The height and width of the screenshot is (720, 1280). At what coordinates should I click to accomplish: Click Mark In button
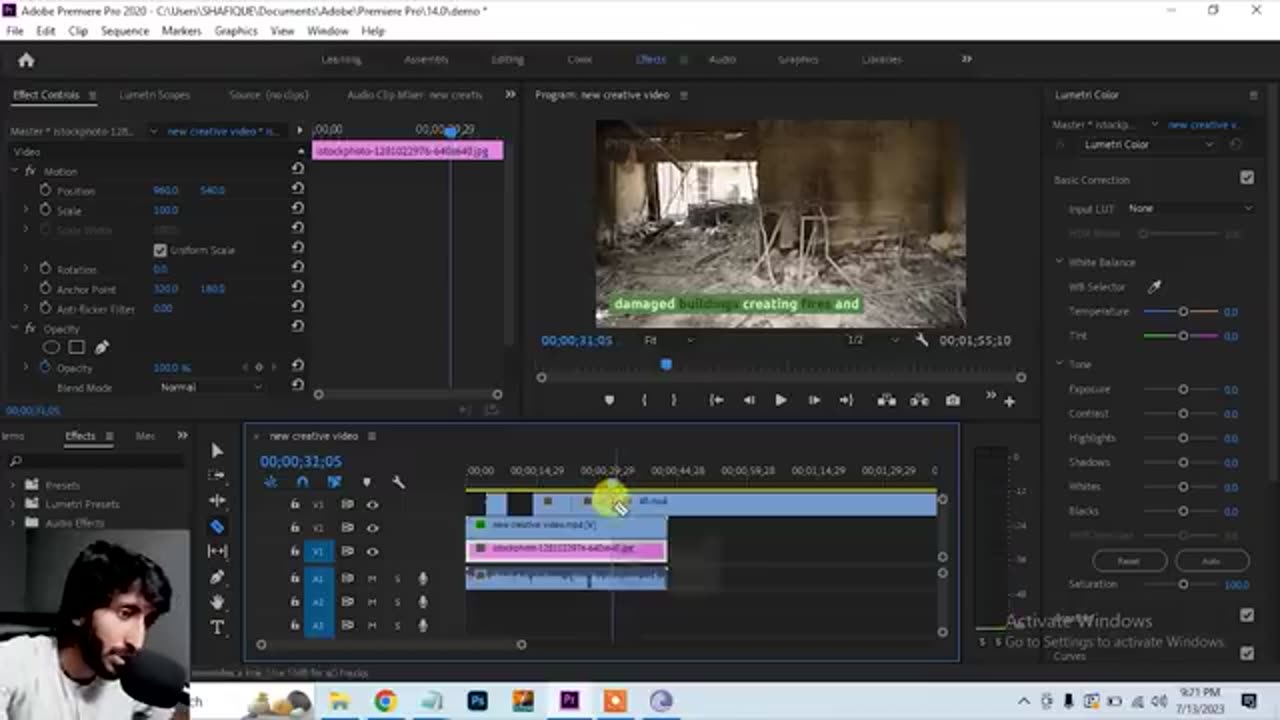point(644,400)
